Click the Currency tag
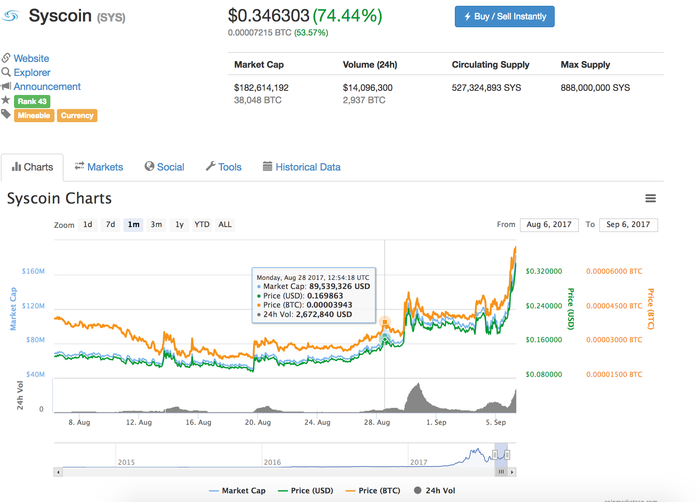The height and width of the screenshot is (502, 700). [77, 115]
